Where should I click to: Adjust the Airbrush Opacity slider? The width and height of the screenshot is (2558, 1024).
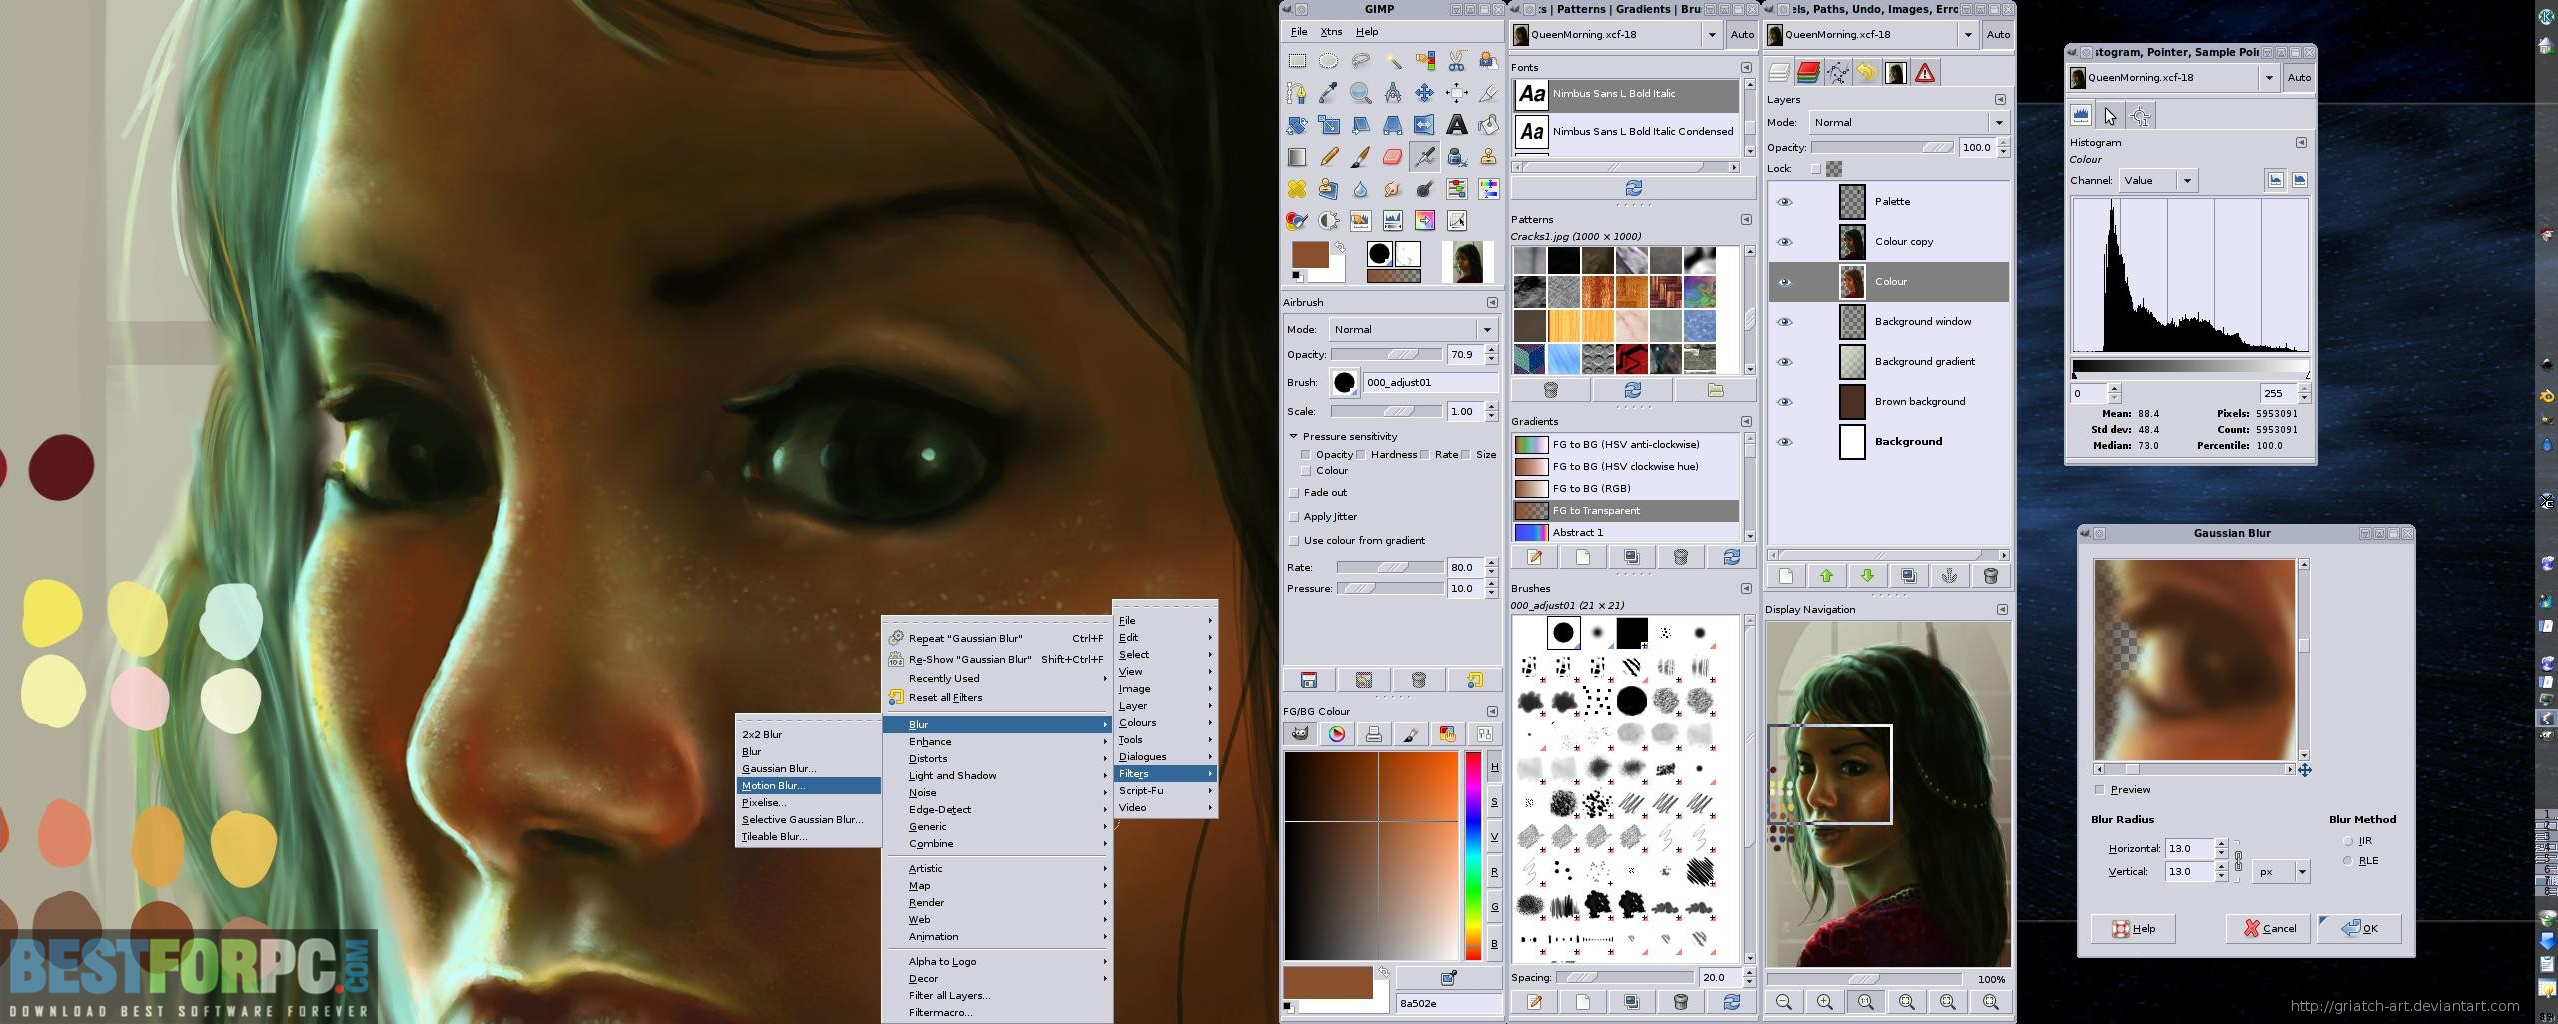pos(1386,355)
